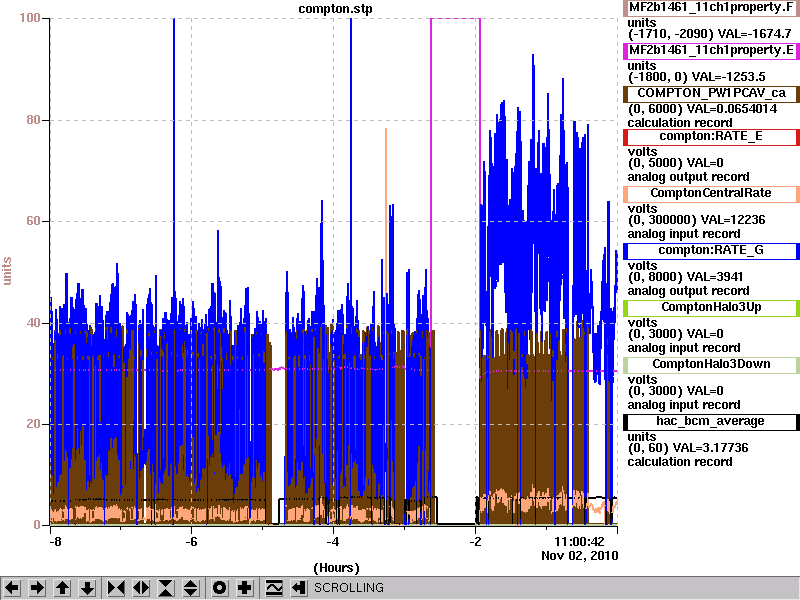The height and width of the screenshot is (600, 800).
Task: Click the x-axis tick label -8
Action: click(x=55, y=541)
